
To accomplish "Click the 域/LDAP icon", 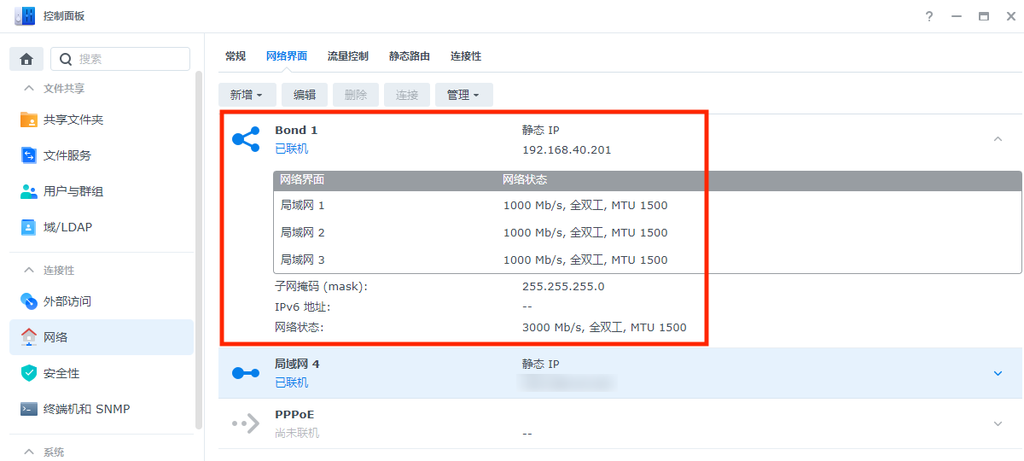I will point(29,227).
